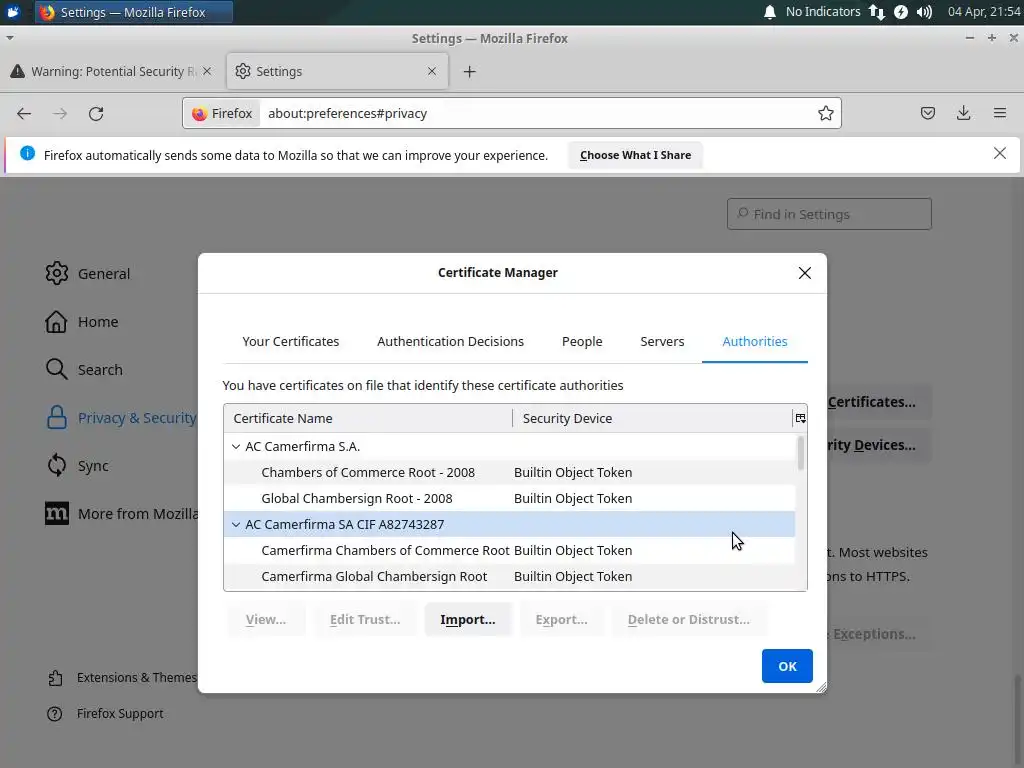Image resolution: width=1024 pixels, height=768 pixels.
Task: Click the Settings — Mozilla Firefox taskbar button
Action: pos(134,12)
